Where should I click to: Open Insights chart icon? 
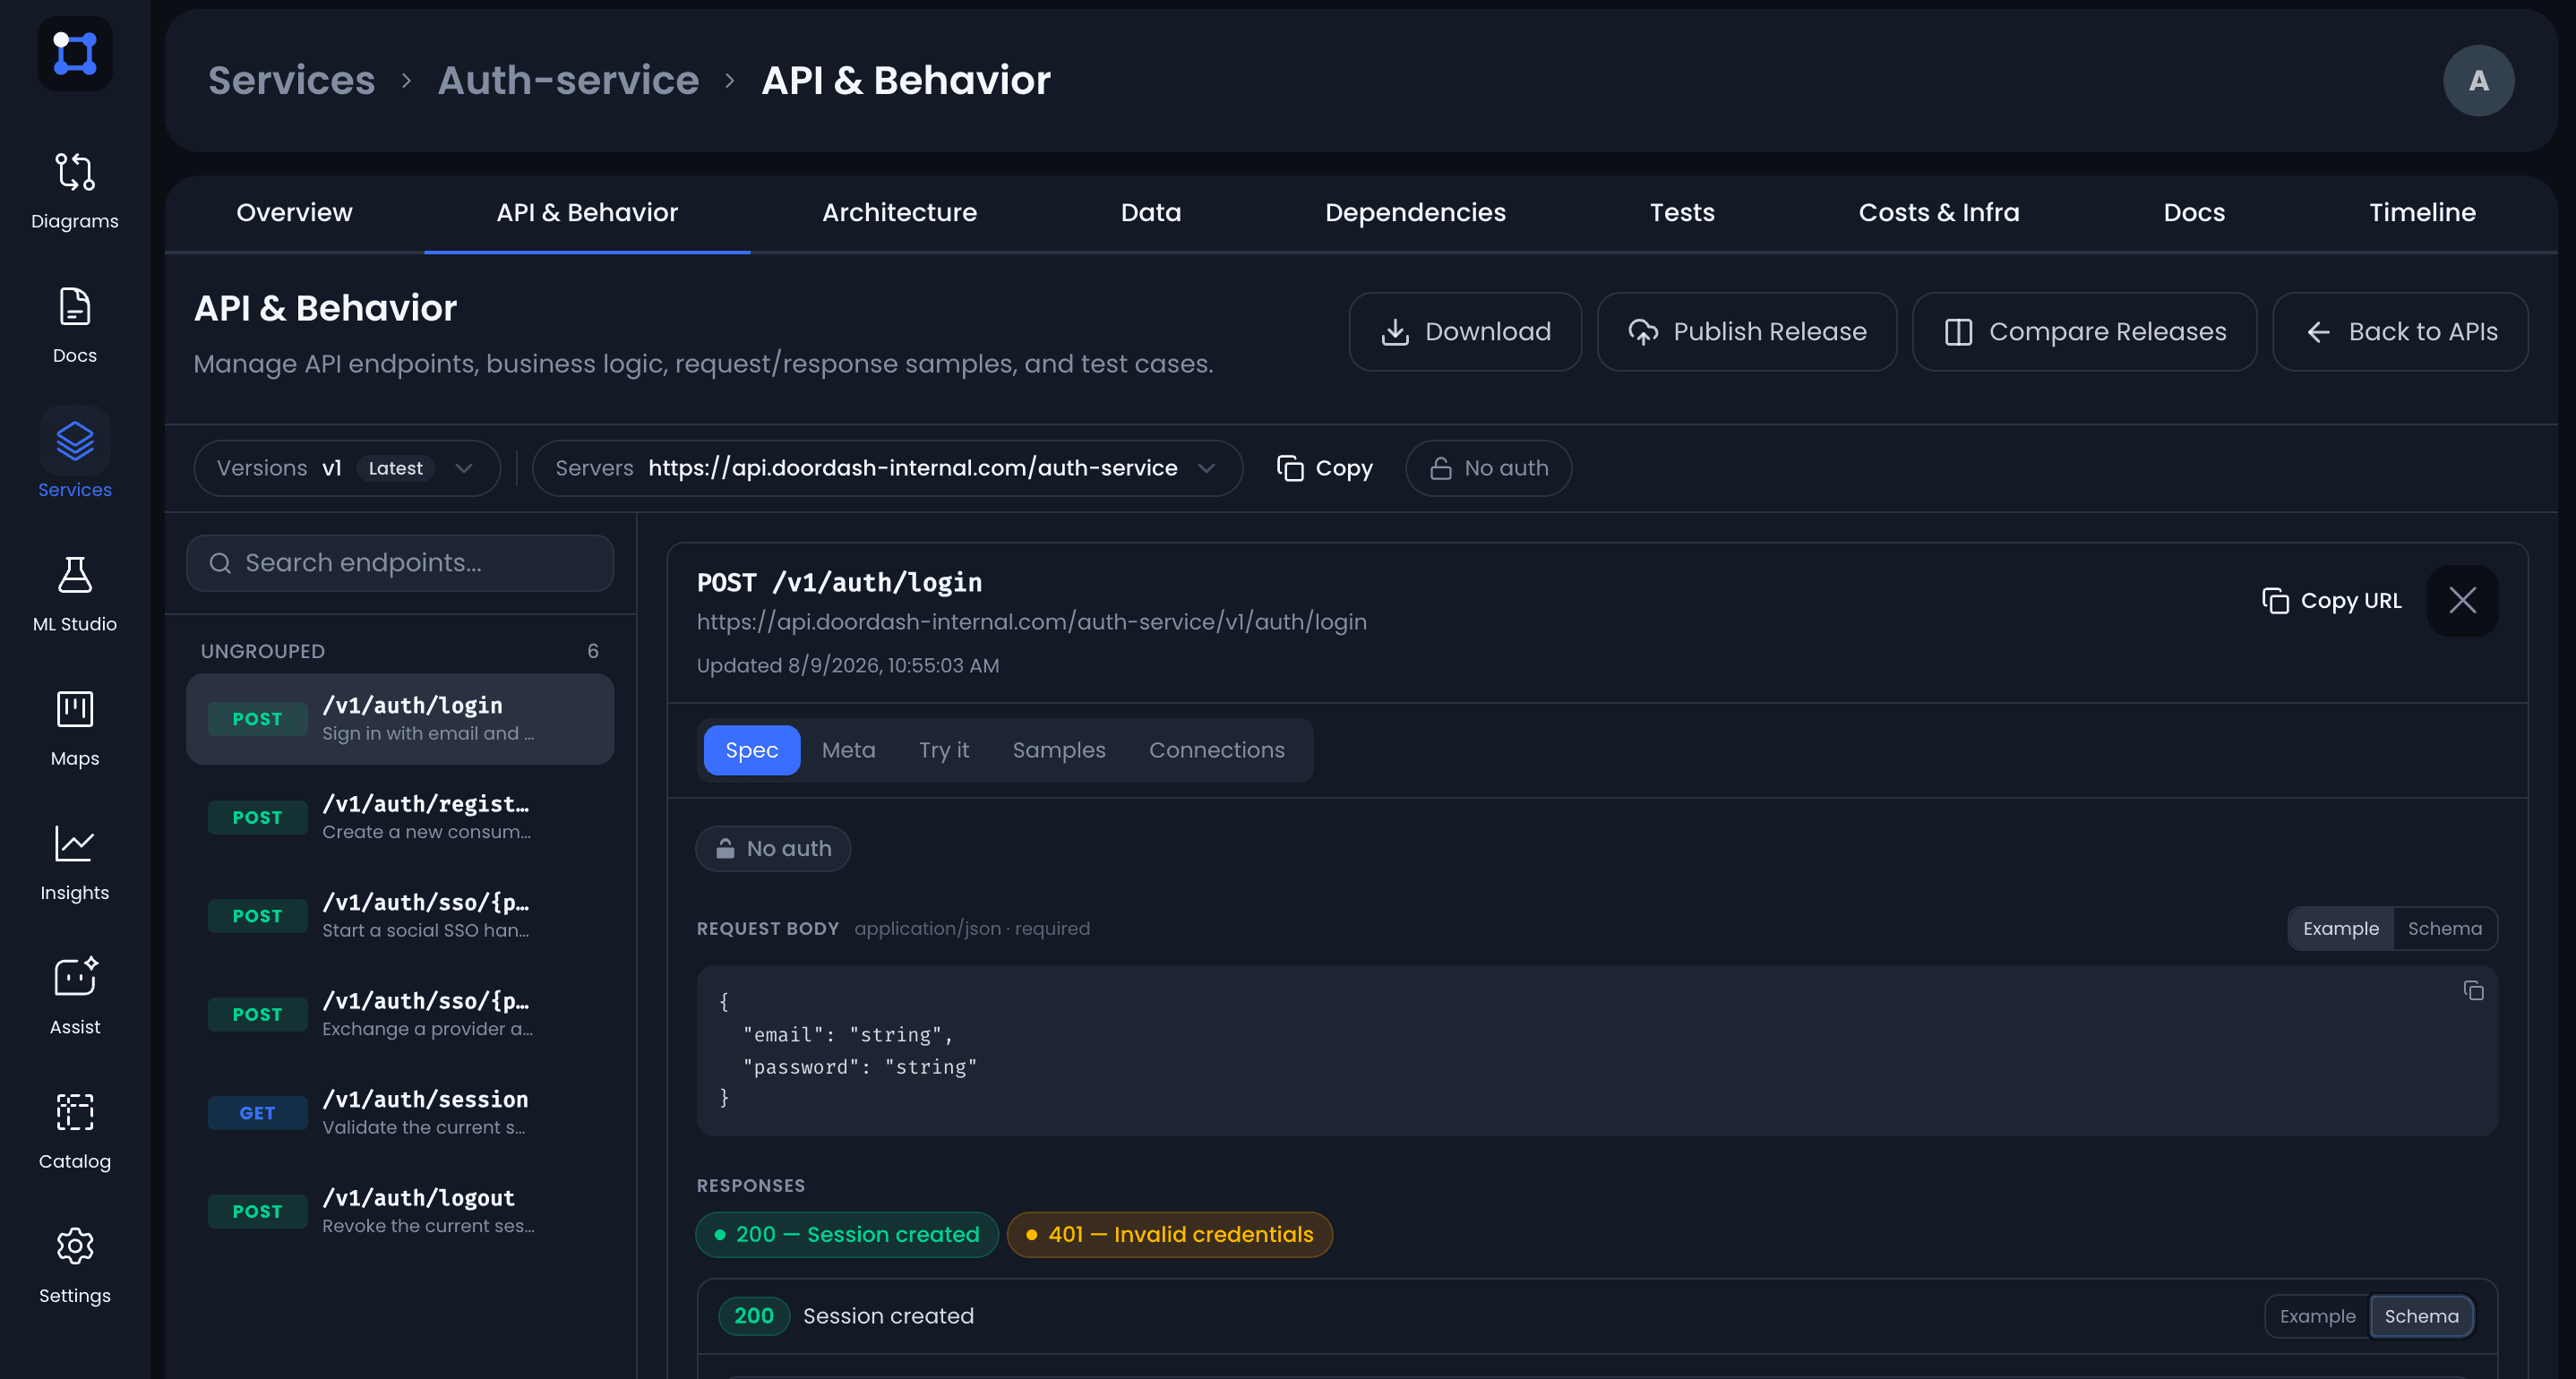pyautogui.click(x=75, y=863)
